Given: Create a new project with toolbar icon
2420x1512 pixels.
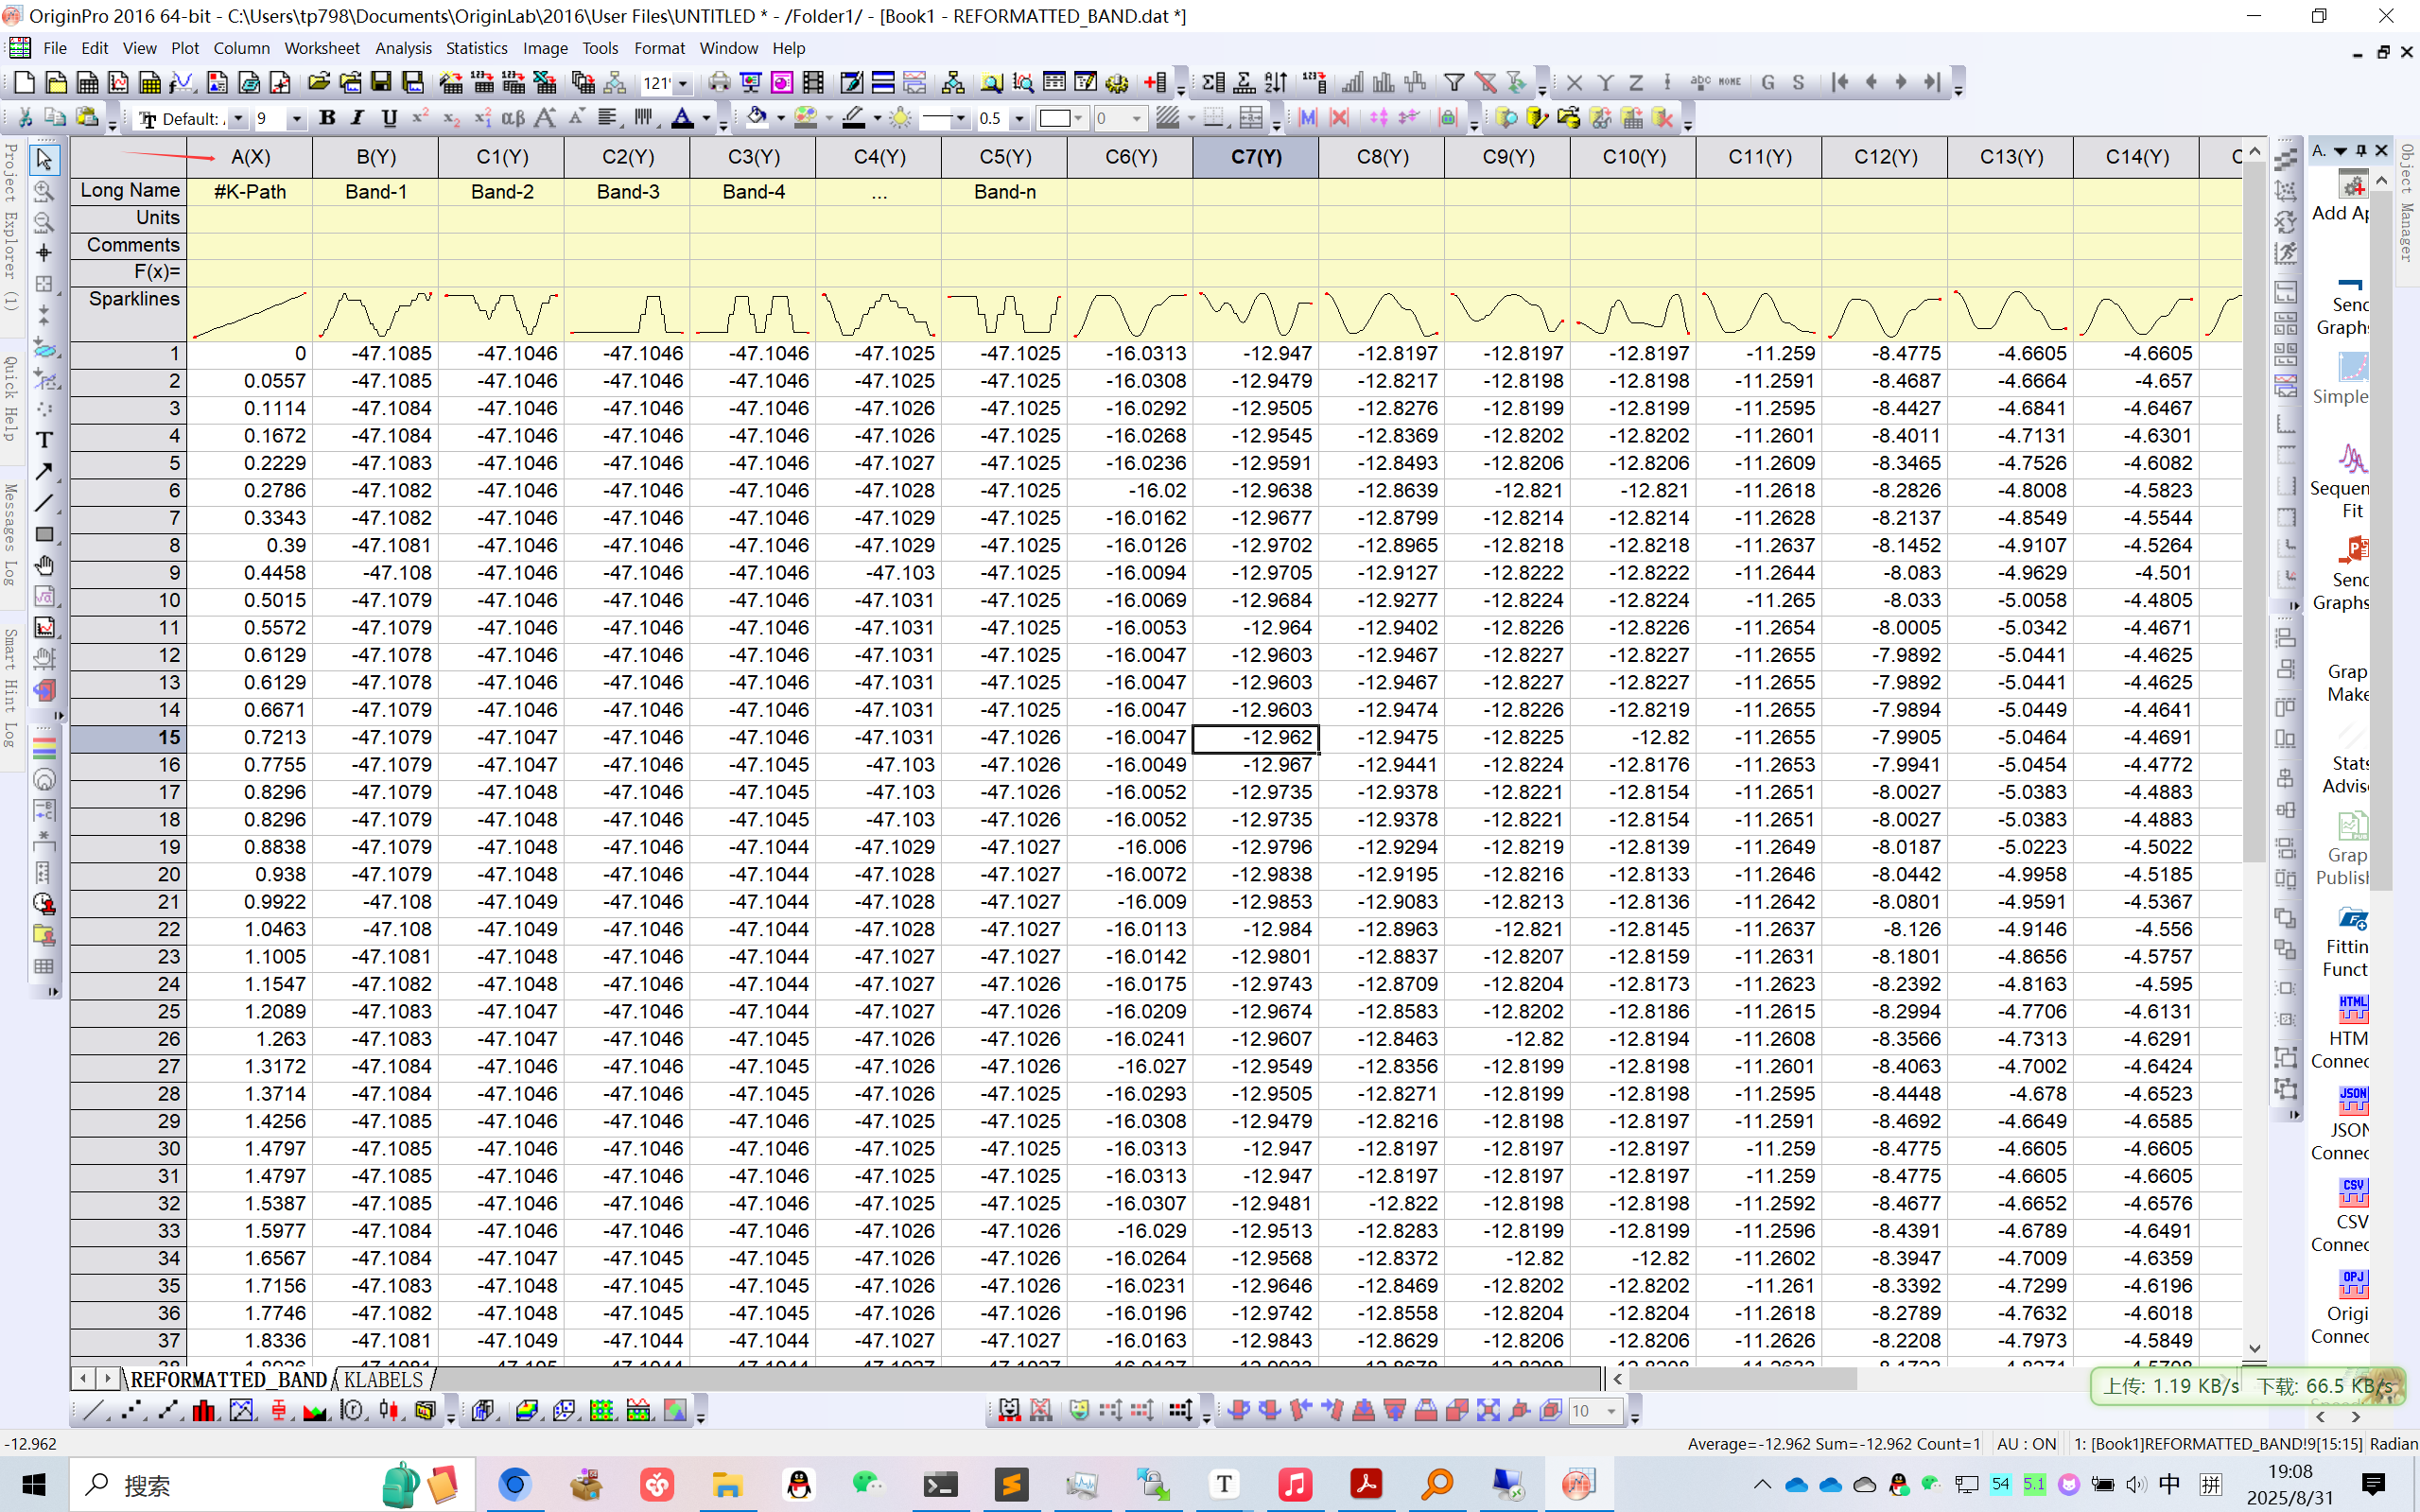Looking at the screenshot, I should [24, 83].
